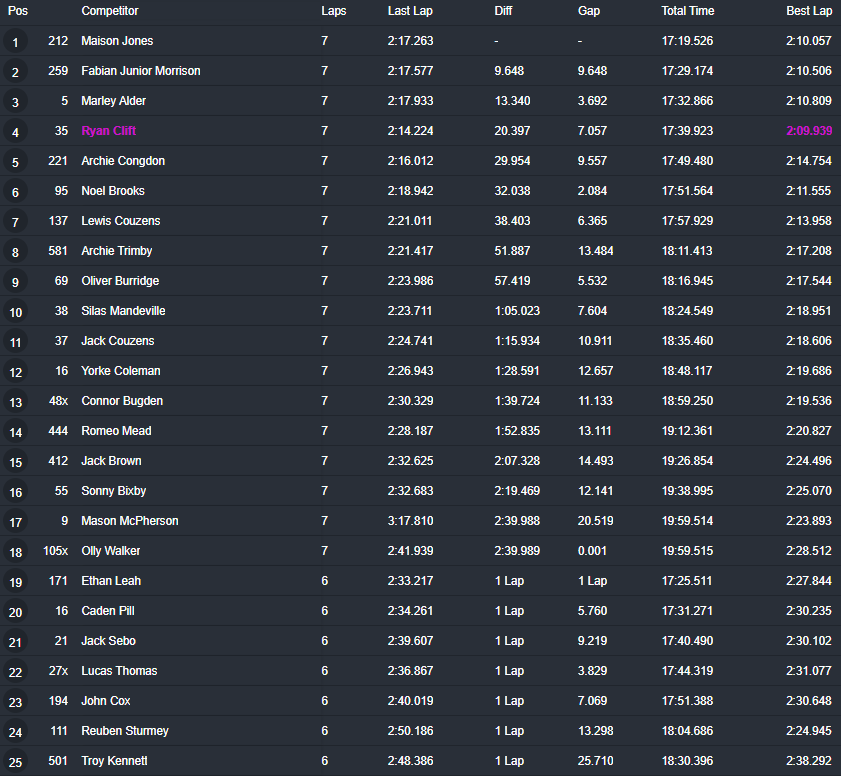Click the Best Lap column header

808,11
